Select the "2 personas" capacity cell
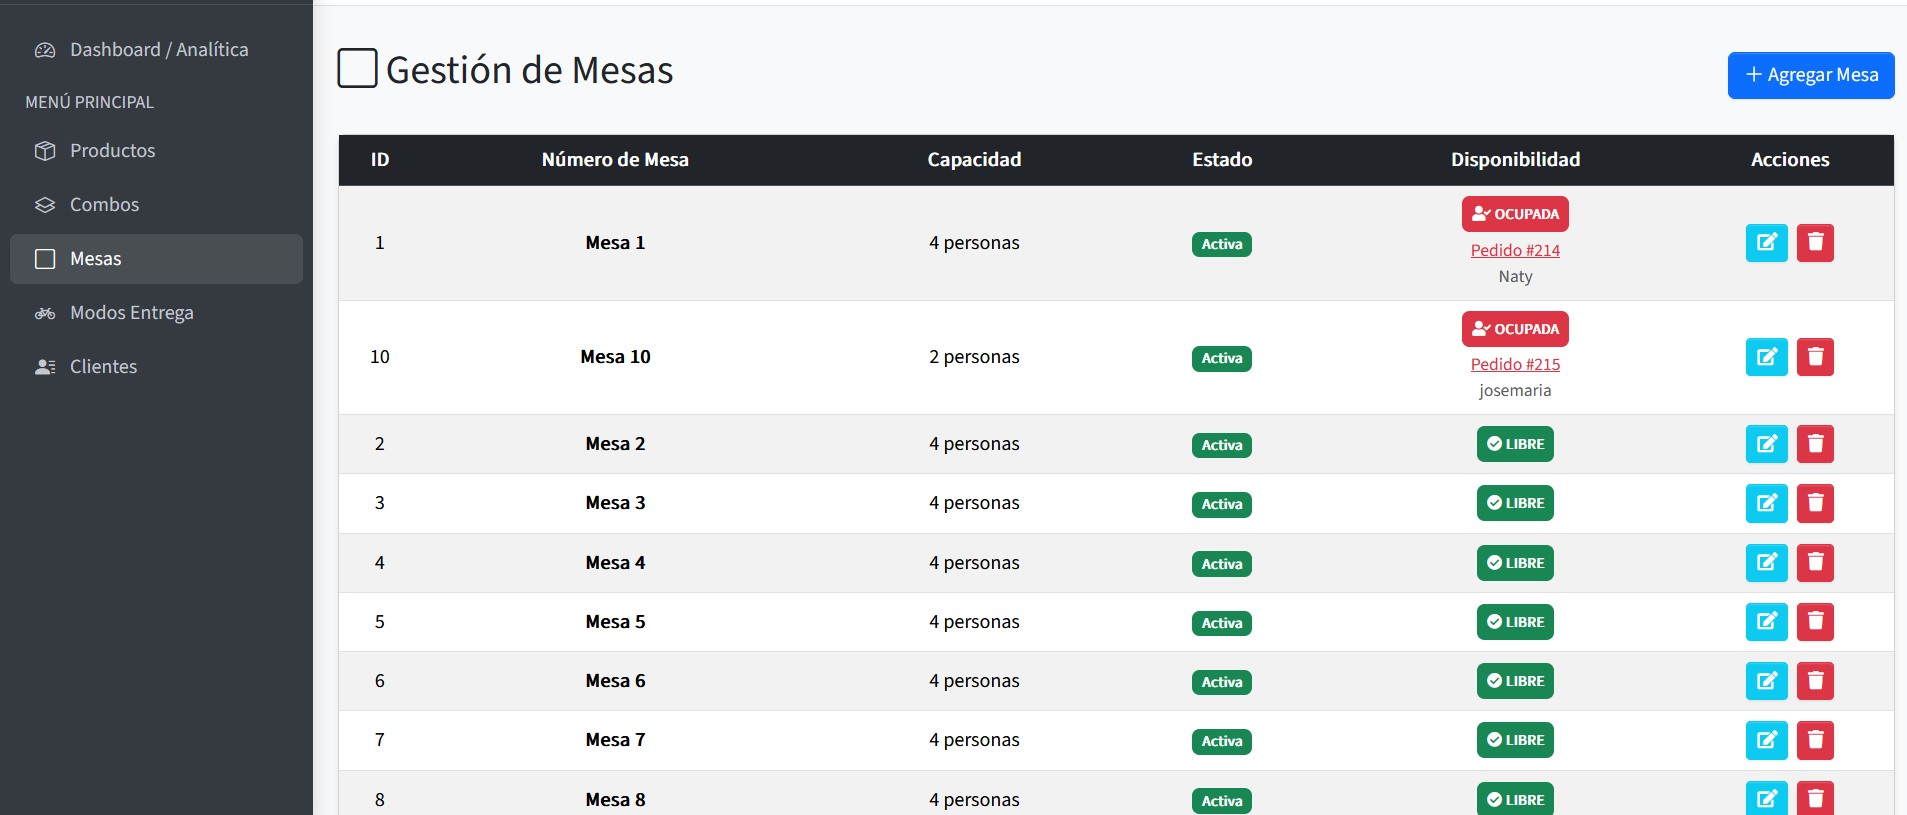 pyautogui.click(x=974, y=357)
